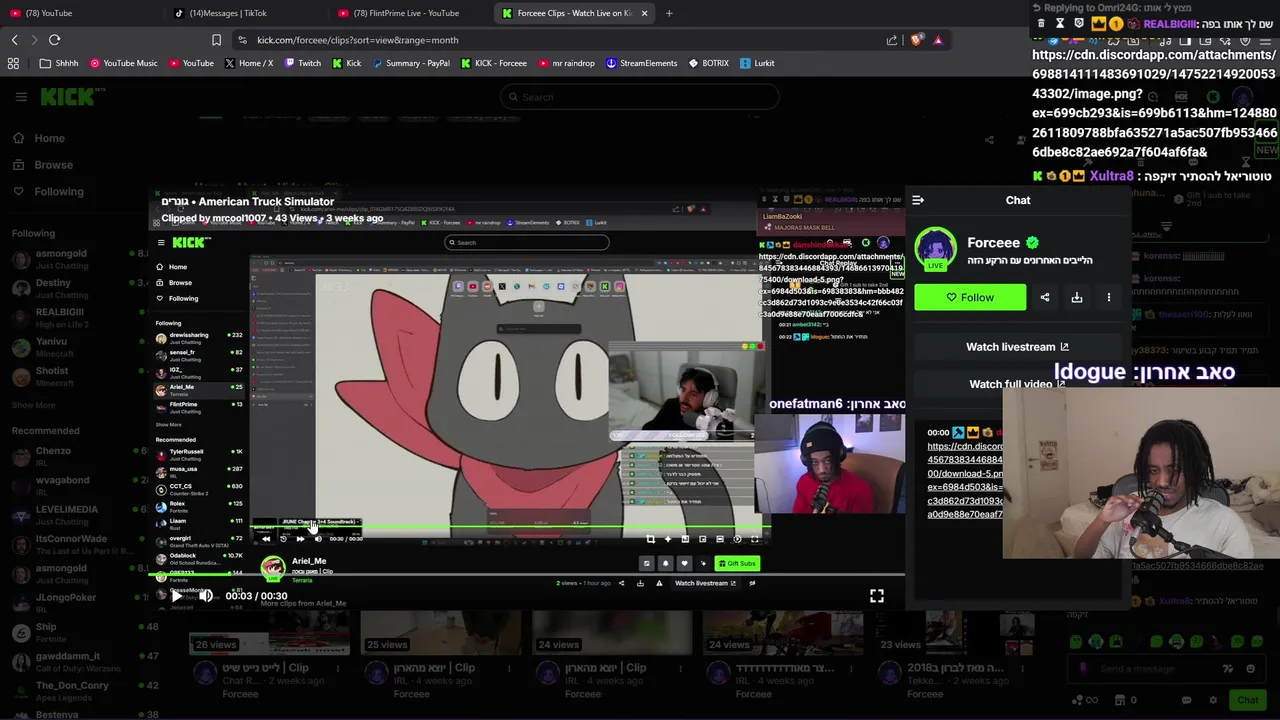Viewport: 1280px width, 720px height.
Task: Open Home / X bookmark
Action: [249, 63]
